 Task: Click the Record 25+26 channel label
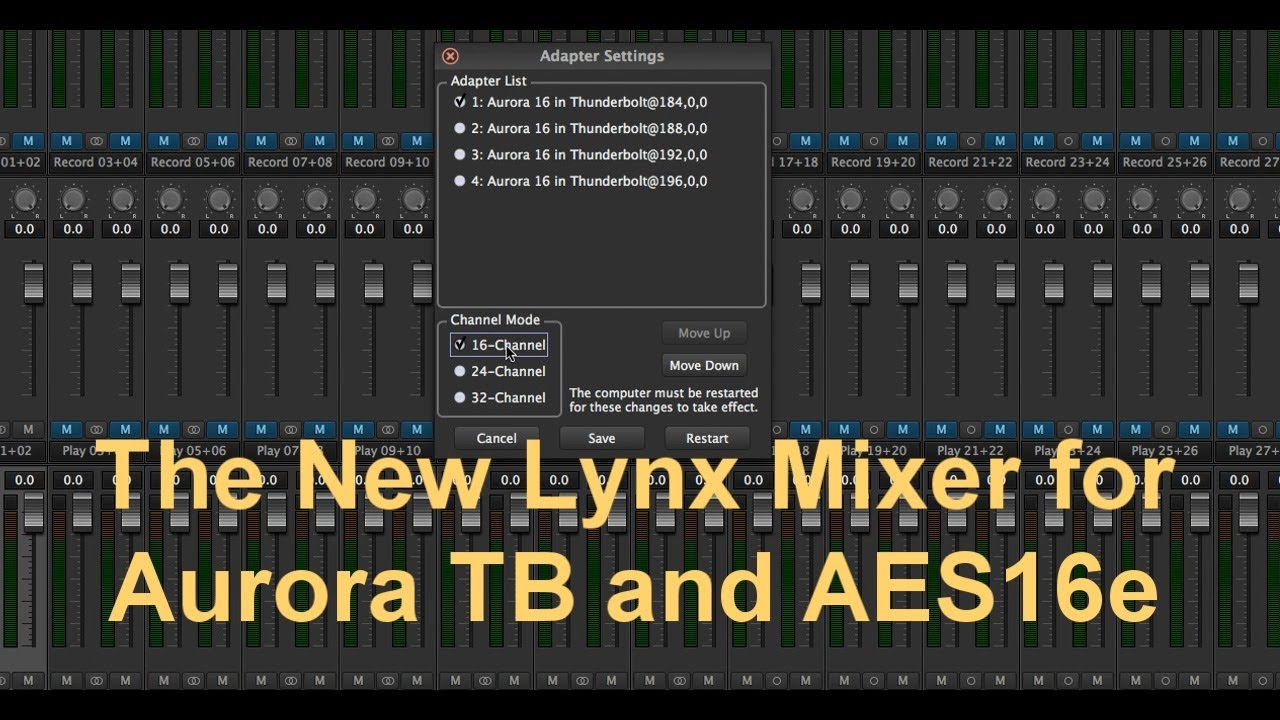click(1164, 162)
